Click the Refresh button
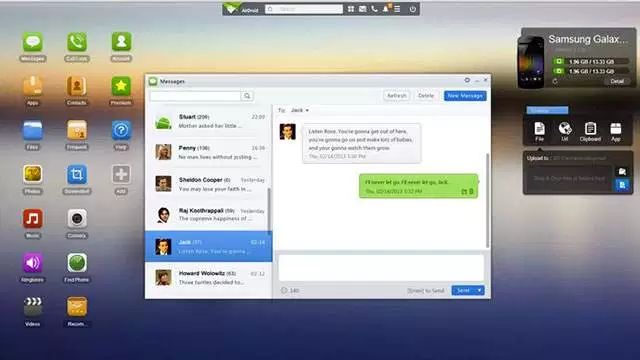 (x=396, y=96)
